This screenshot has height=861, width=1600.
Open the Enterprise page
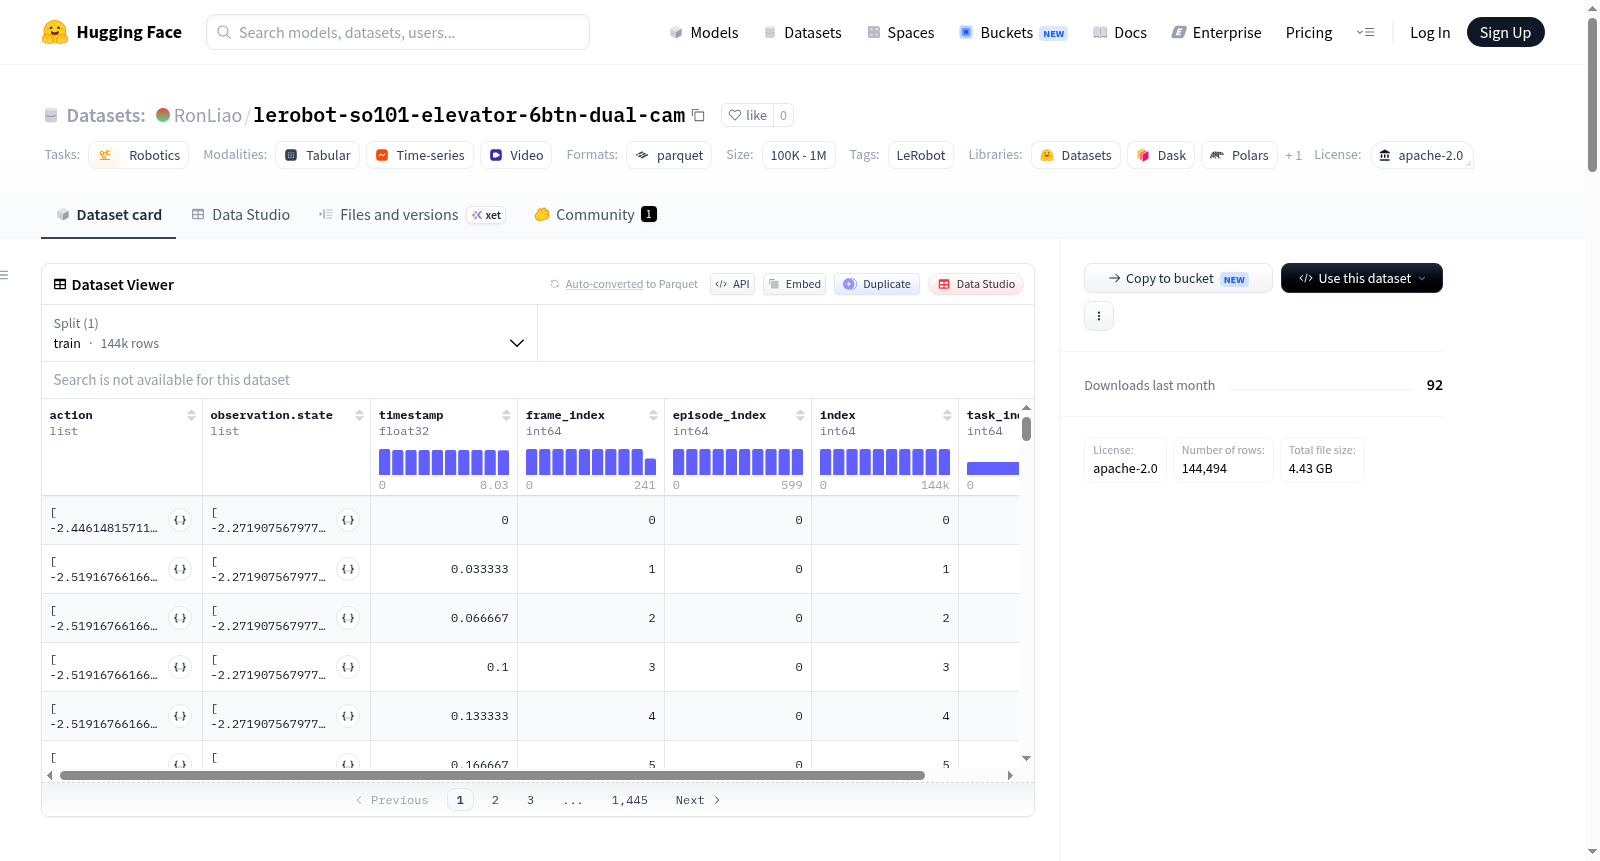[1217, 32]
